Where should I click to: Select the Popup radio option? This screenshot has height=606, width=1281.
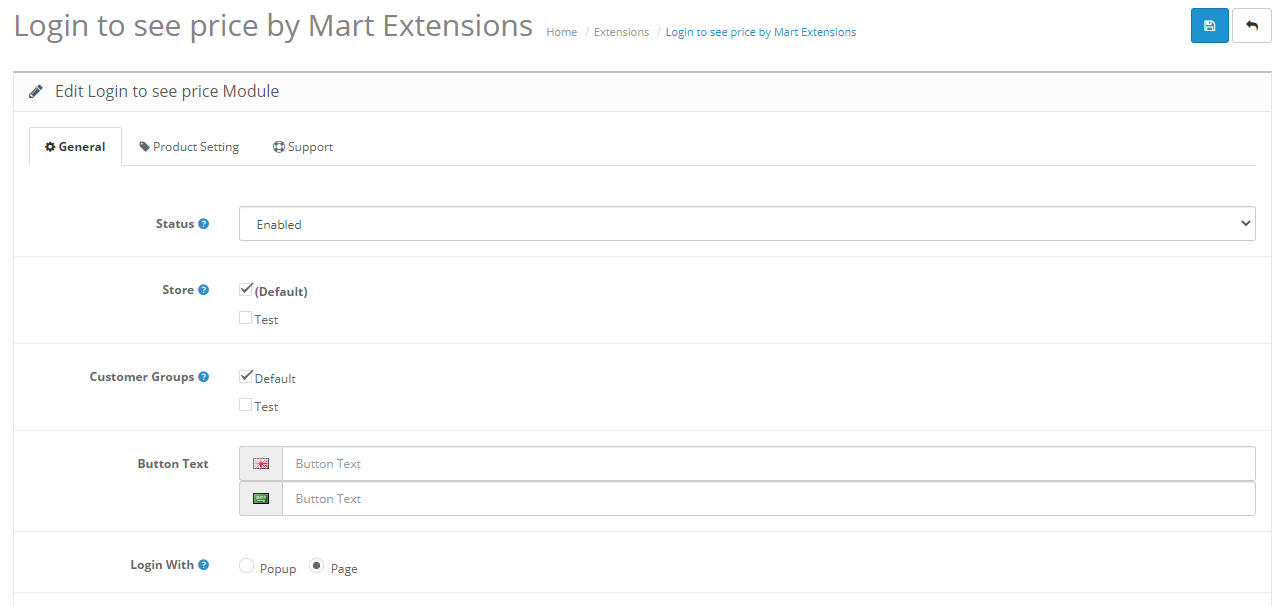[247, 566]
